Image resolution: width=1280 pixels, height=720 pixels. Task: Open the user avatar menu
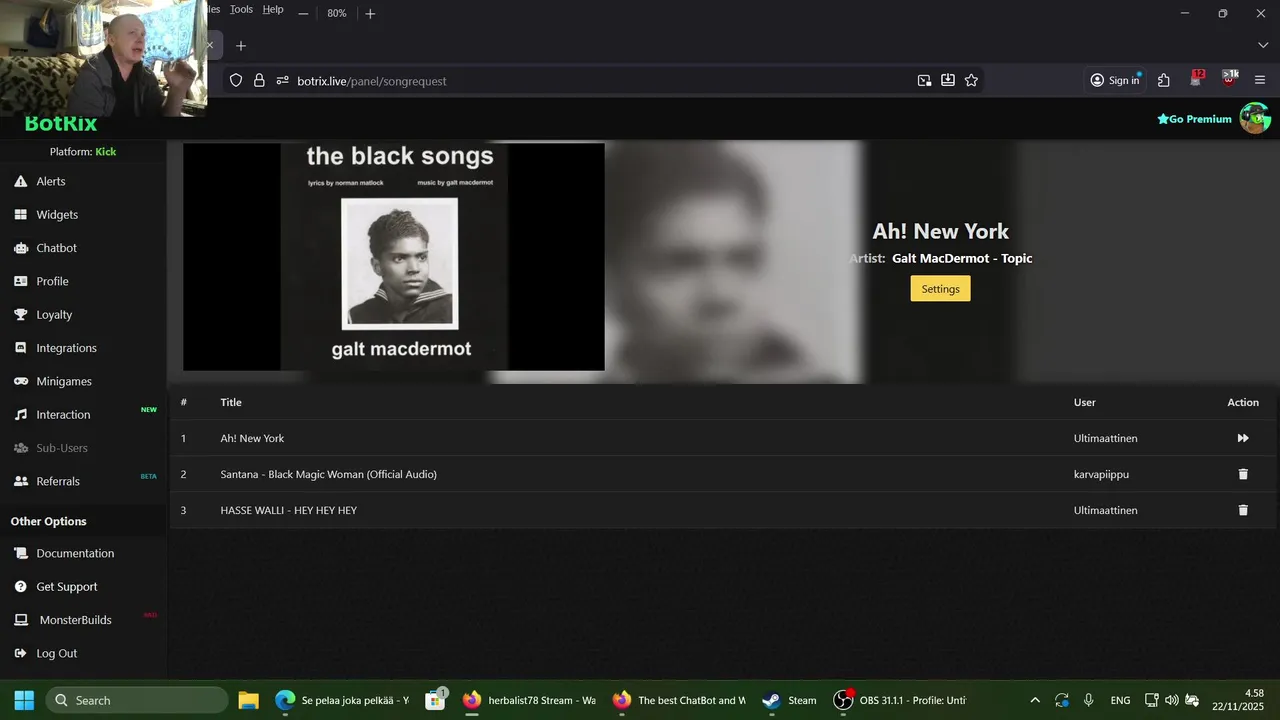click(1255, 118)
